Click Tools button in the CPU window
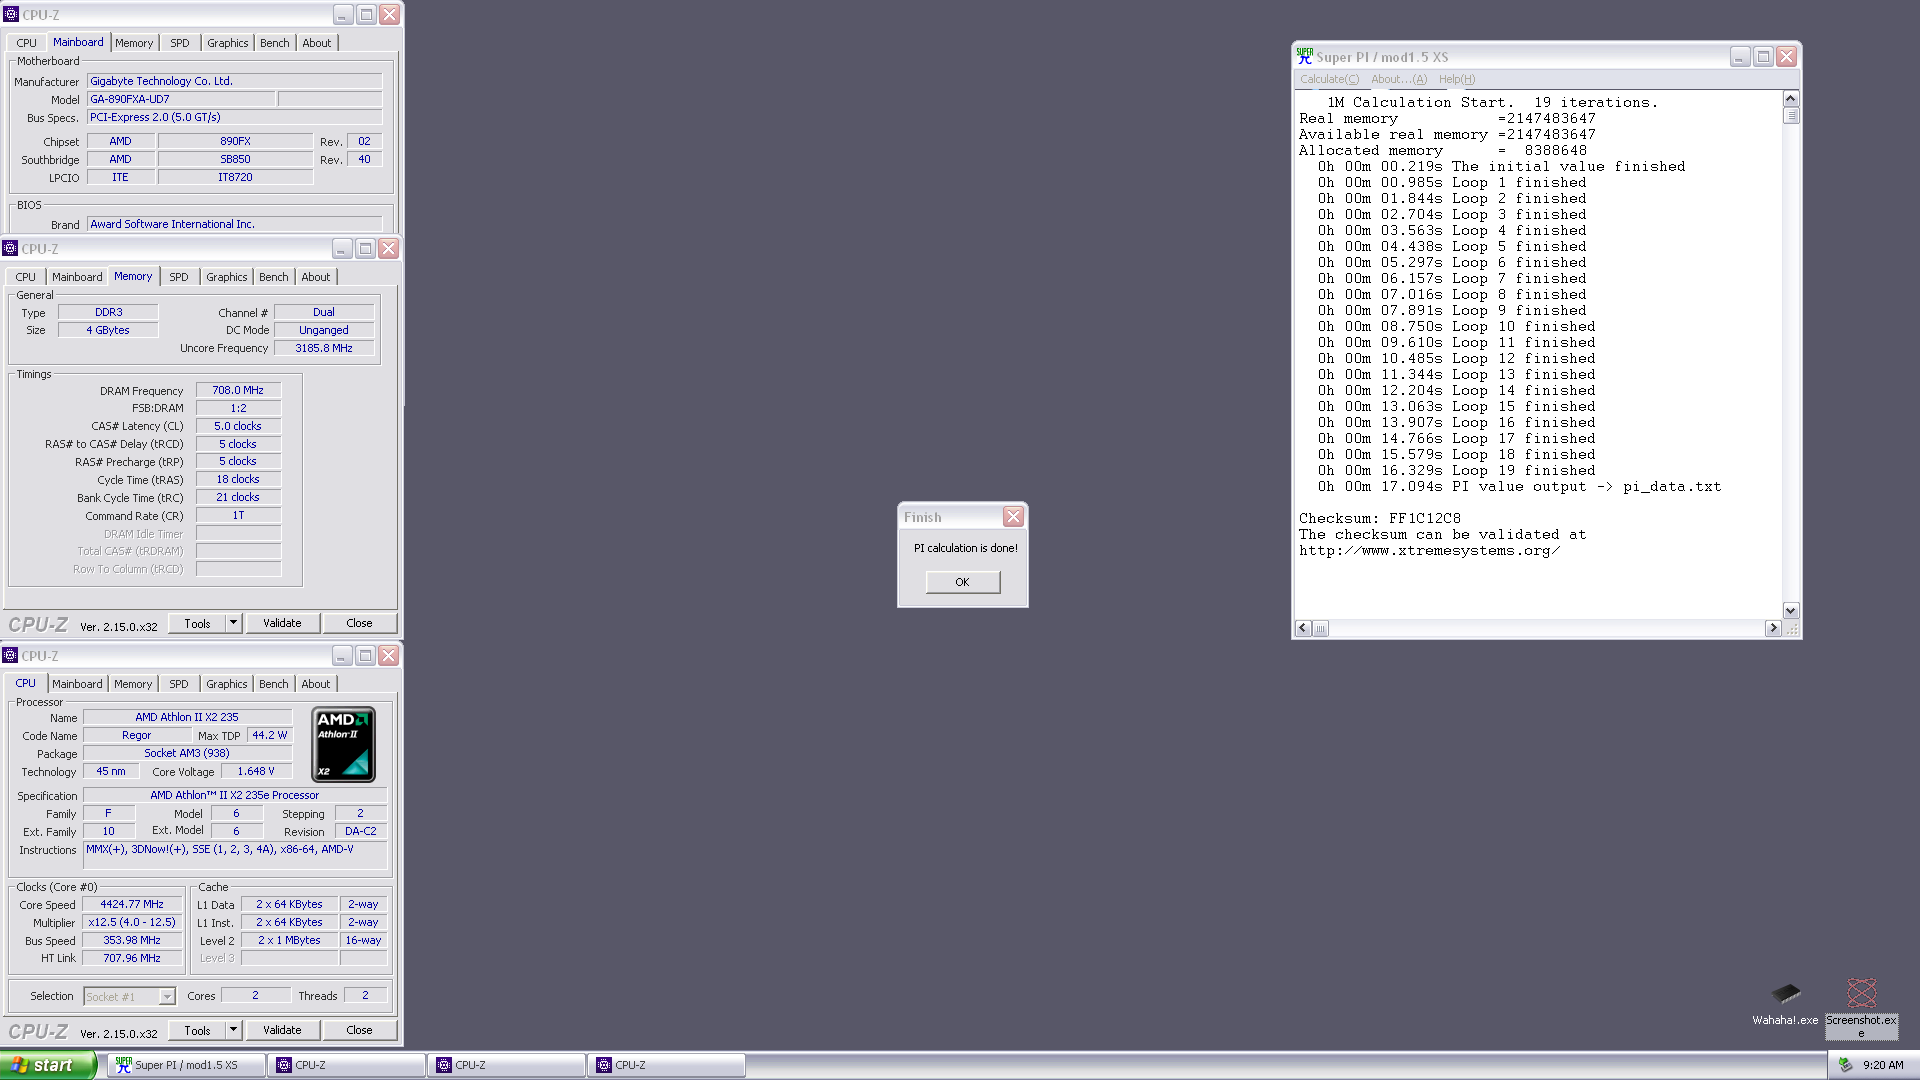The width and height of the screenshot is (1920, 1080). pyautogui.click(x=197, y=1030)
